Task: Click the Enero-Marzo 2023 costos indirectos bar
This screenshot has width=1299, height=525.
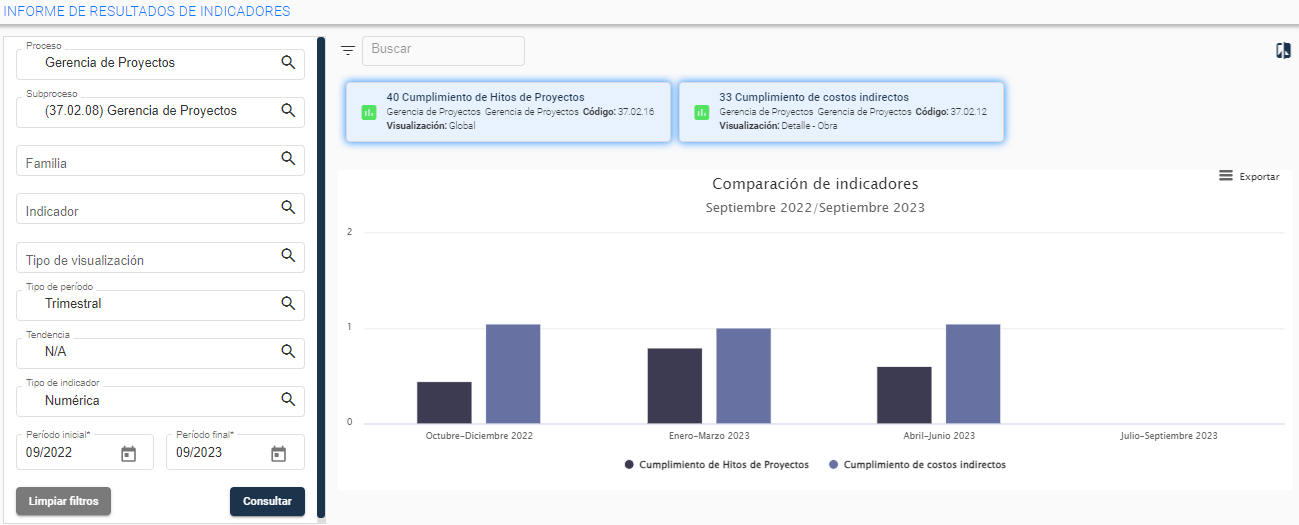Action: tap(743, 375)
